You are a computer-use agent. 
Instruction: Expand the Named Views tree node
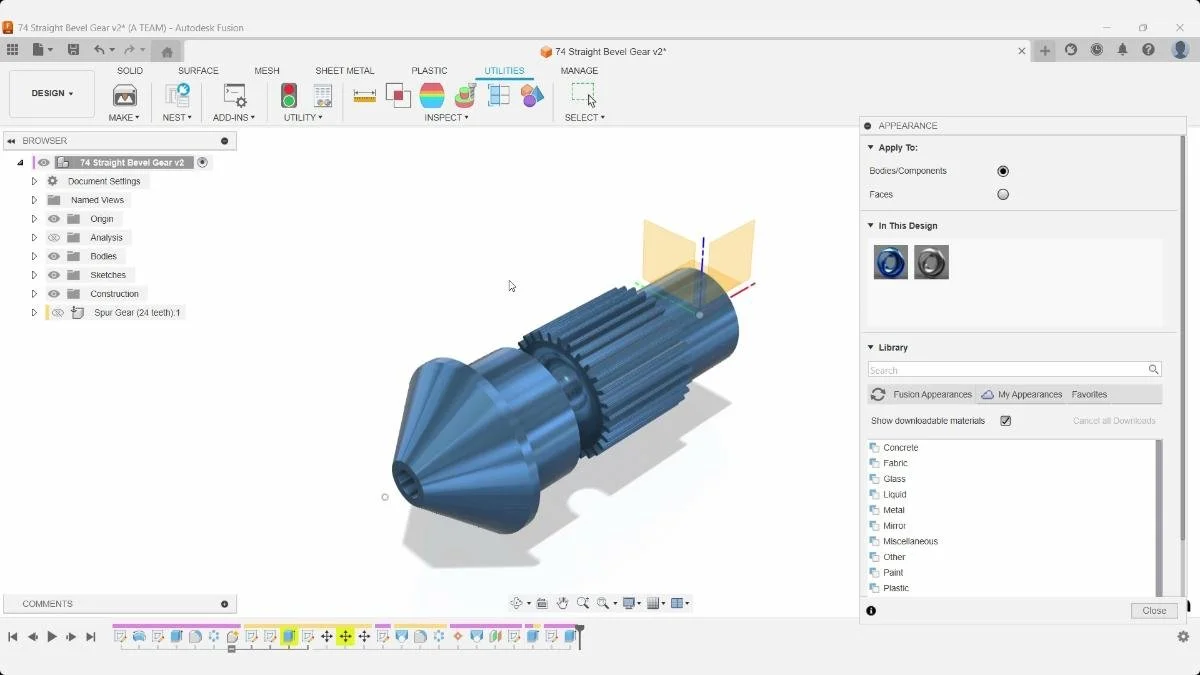(34, 200)
